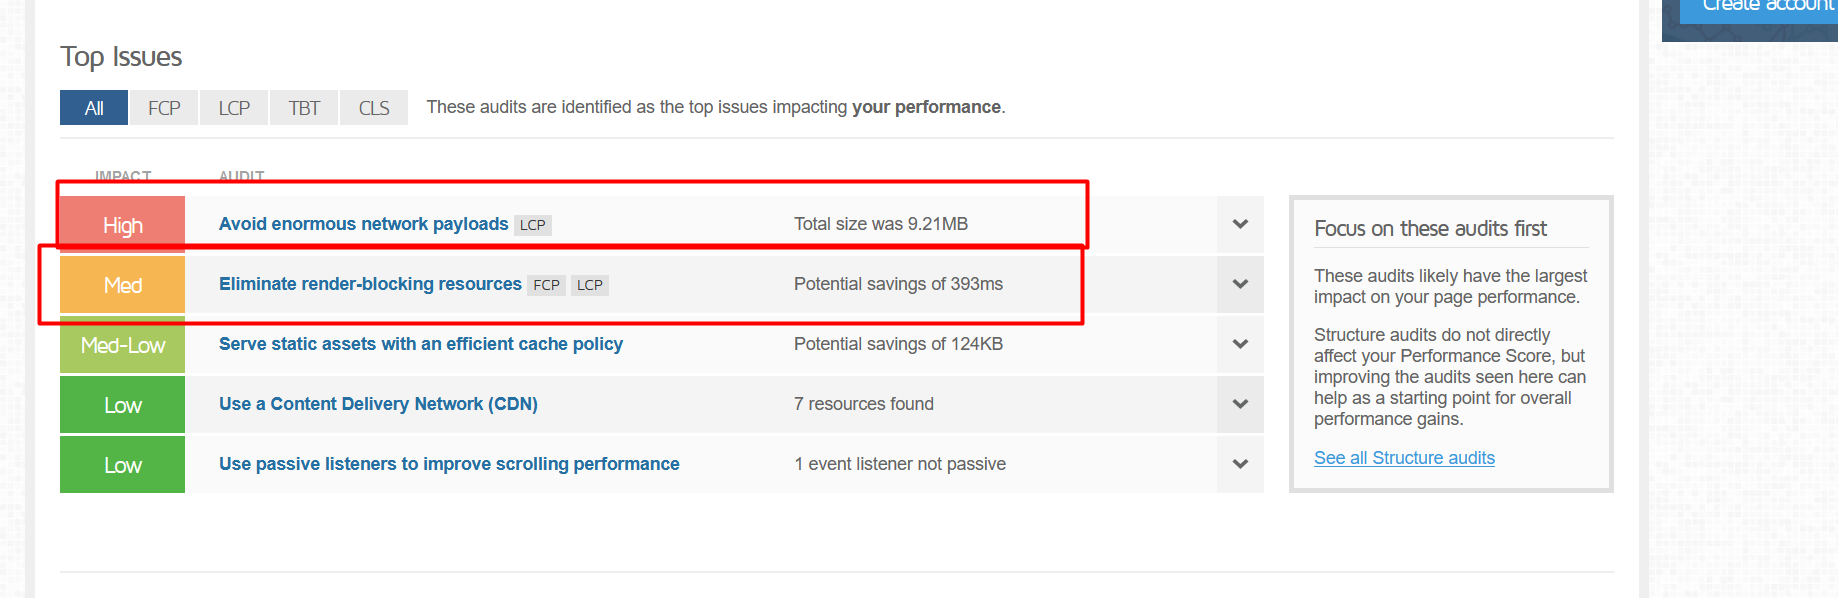Open Use passive listeners audit link
Image resolution: width=1838 pixels, height=598 pixels.
tap(449, 464)
